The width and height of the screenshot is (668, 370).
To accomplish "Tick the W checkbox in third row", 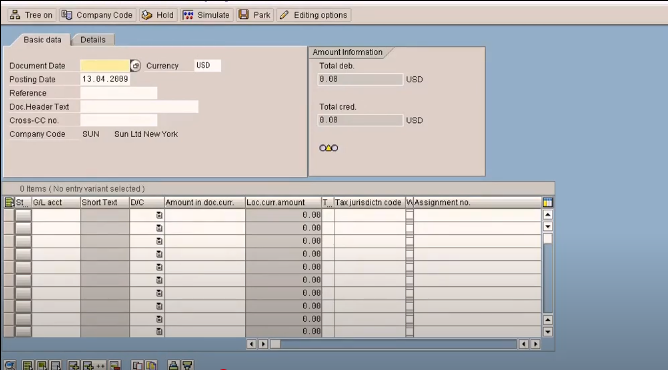I will (x=409, y=241).
